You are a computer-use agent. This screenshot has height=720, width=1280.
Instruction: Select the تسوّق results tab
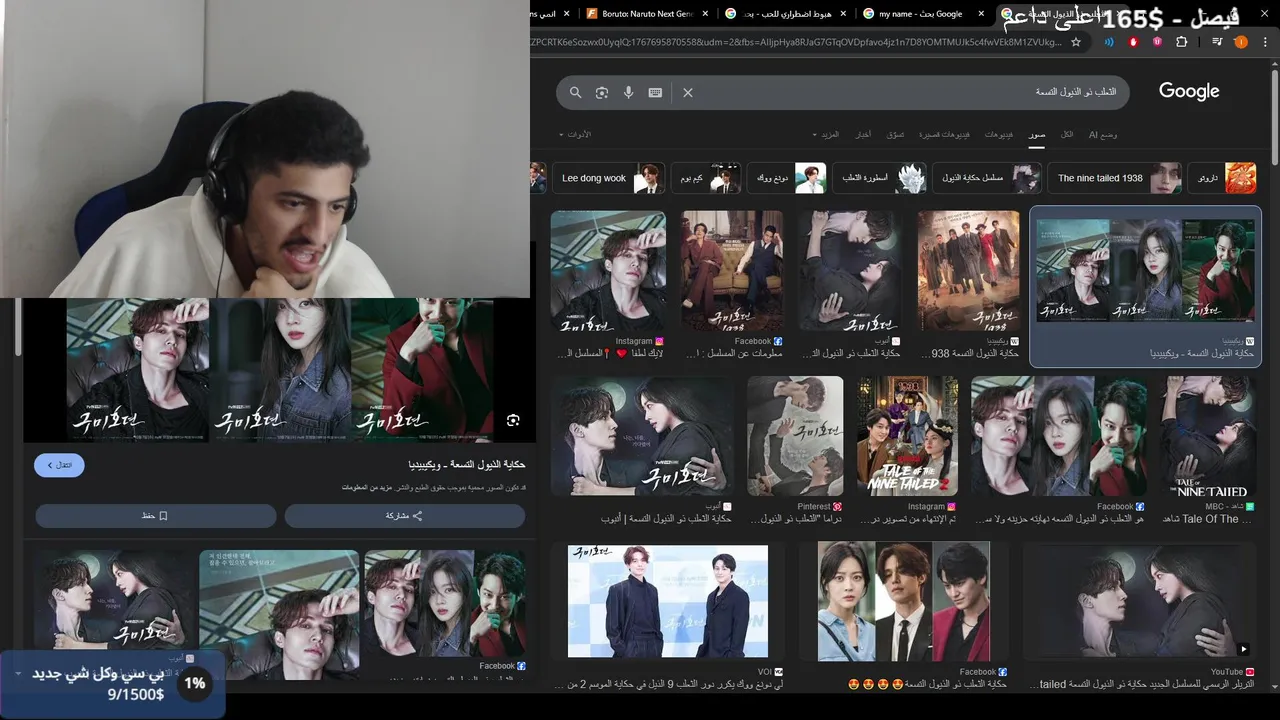[x=896, y=134]
